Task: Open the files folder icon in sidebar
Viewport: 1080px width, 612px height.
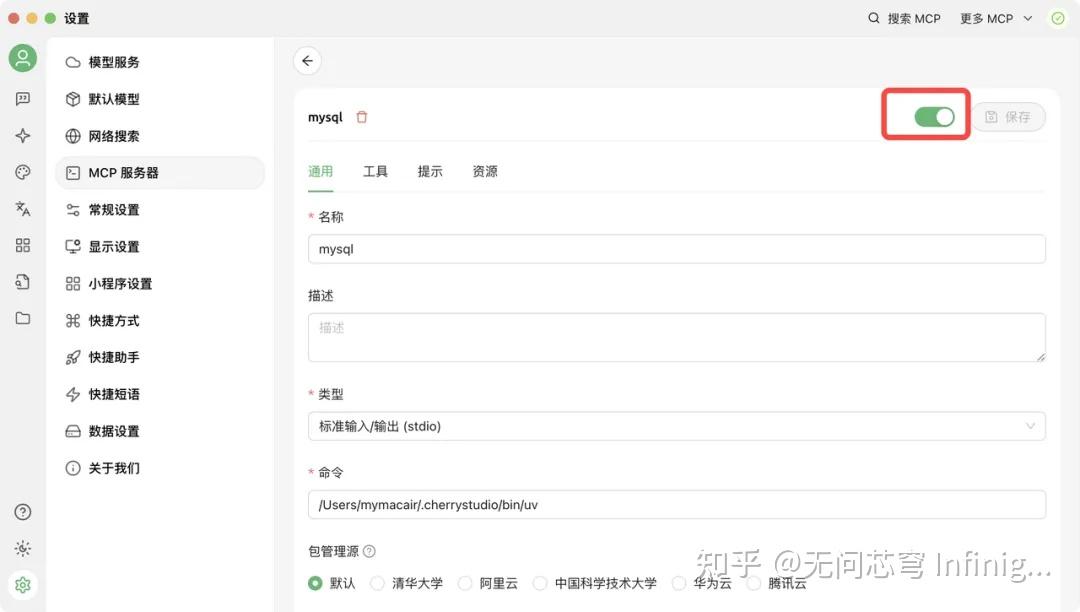Action: [x=22, y=318]
